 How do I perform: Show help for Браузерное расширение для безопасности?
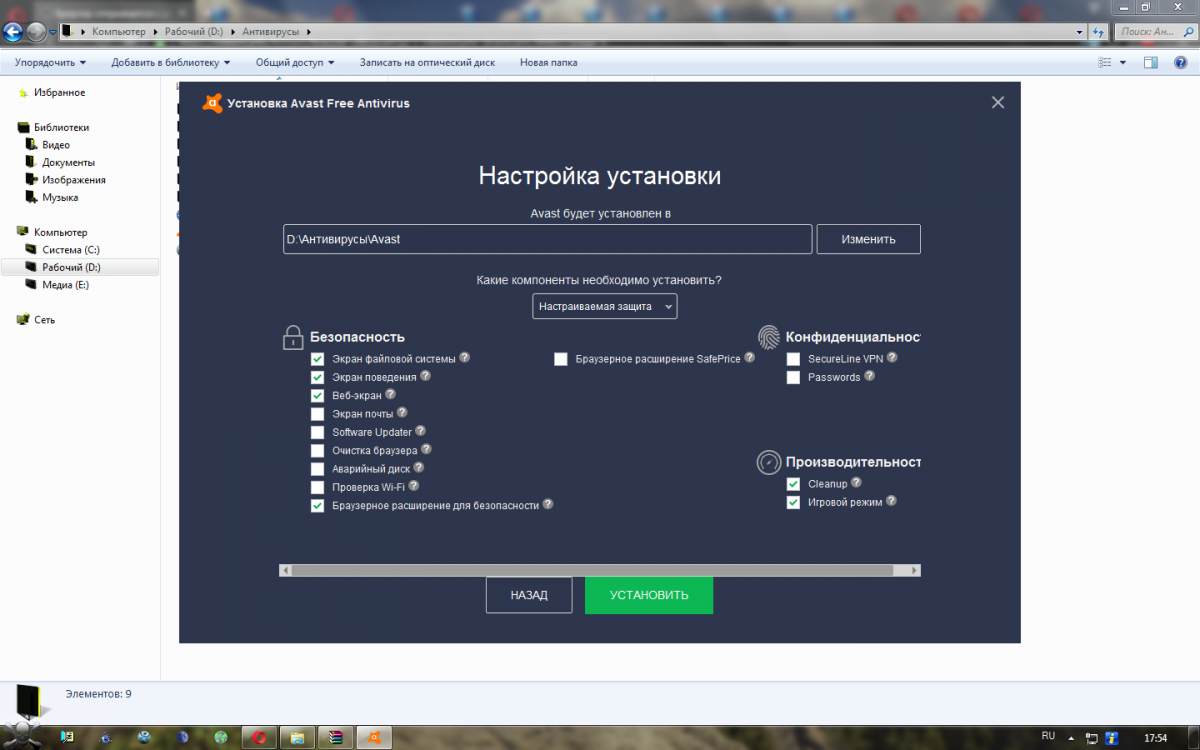point(548,505)
